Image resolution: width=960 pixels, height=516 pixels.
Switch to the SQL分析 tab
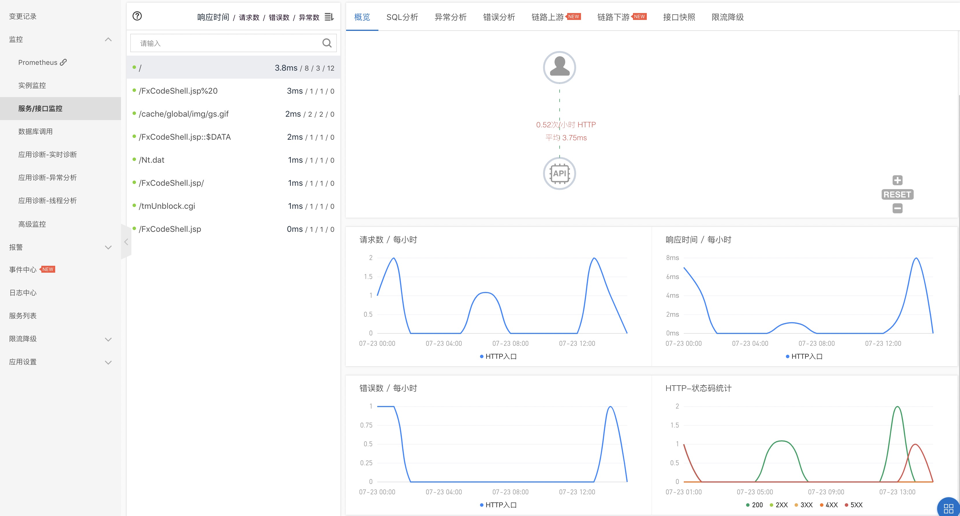click(402, 17)
